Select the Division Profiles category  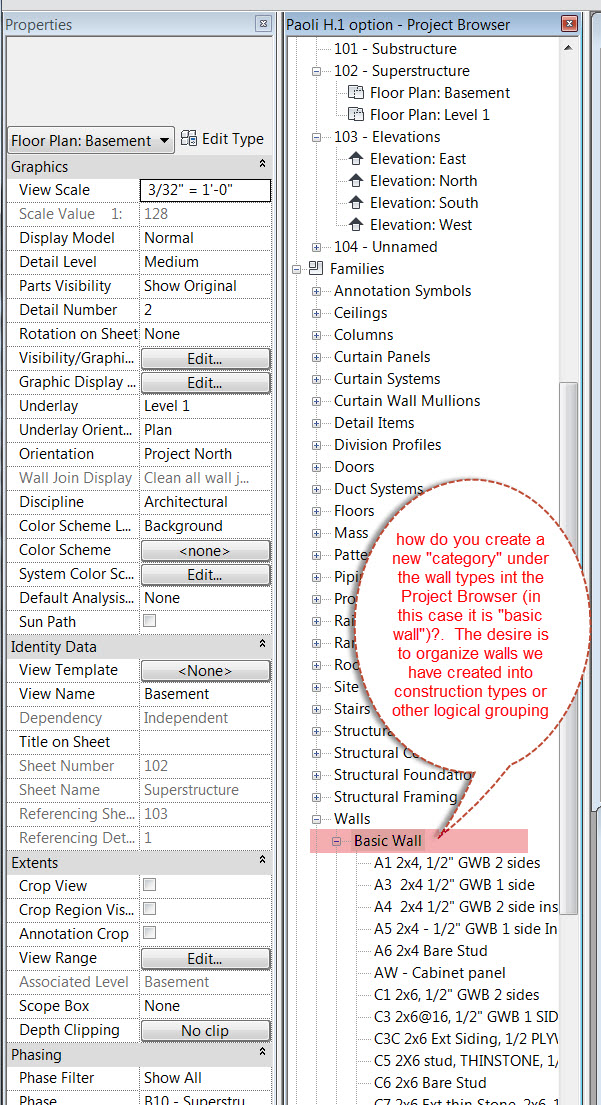click(x=388, y=445)
